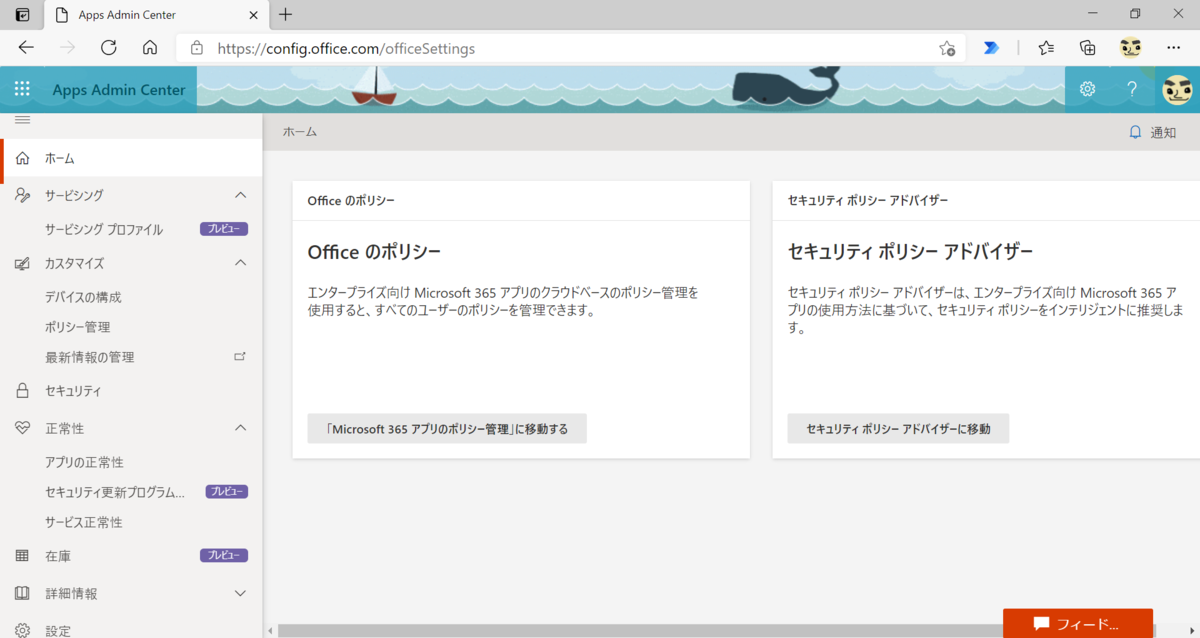The image size is (1200, 638).
Task: Click ホーム breadcrumb
Action: click(300, 132)
